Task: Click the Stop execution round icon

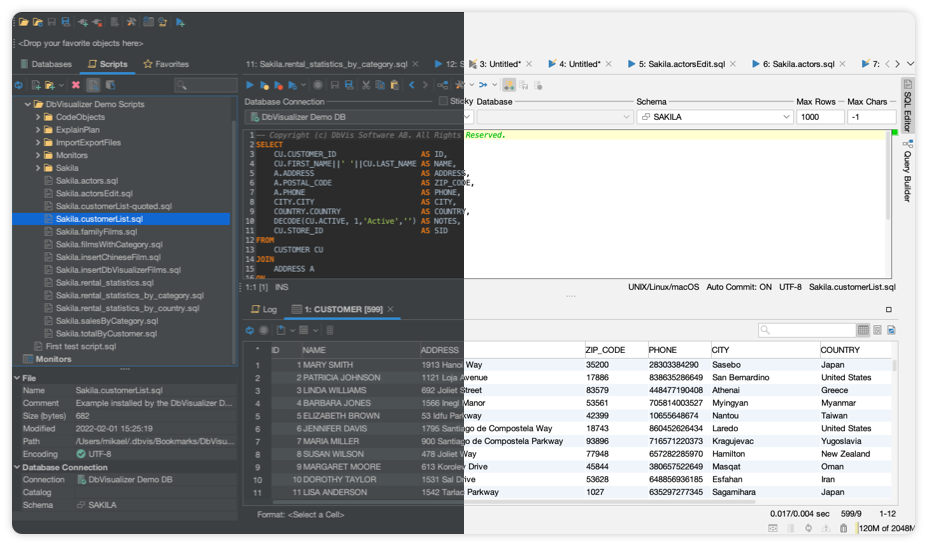Action: 318,85
